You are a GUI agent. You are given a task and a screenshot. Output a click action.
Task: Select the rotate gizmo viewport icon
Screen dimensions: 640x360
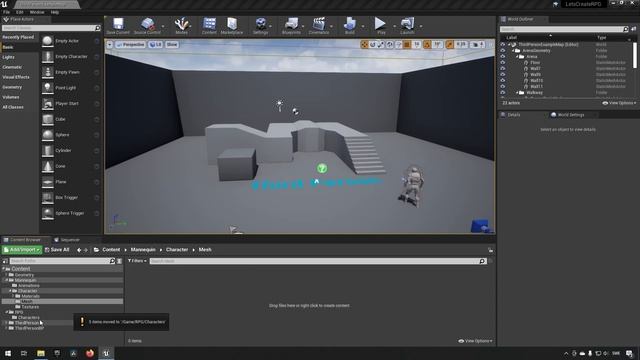coord(373,44)
